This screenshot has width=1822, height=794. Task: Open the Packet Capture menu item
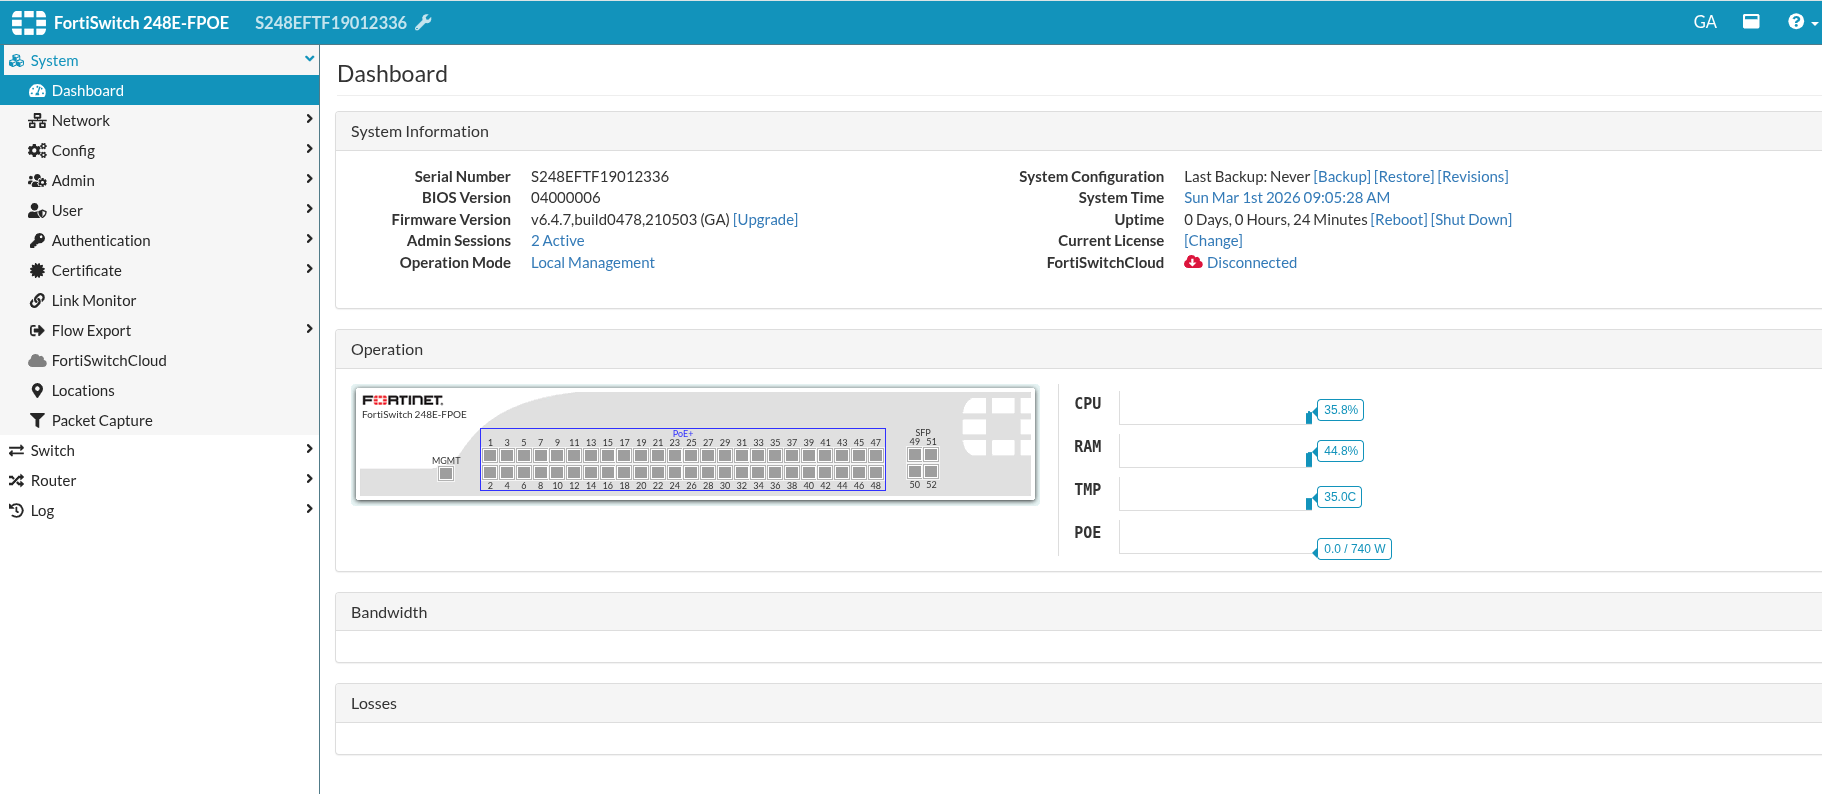click(x=160, y=420)
